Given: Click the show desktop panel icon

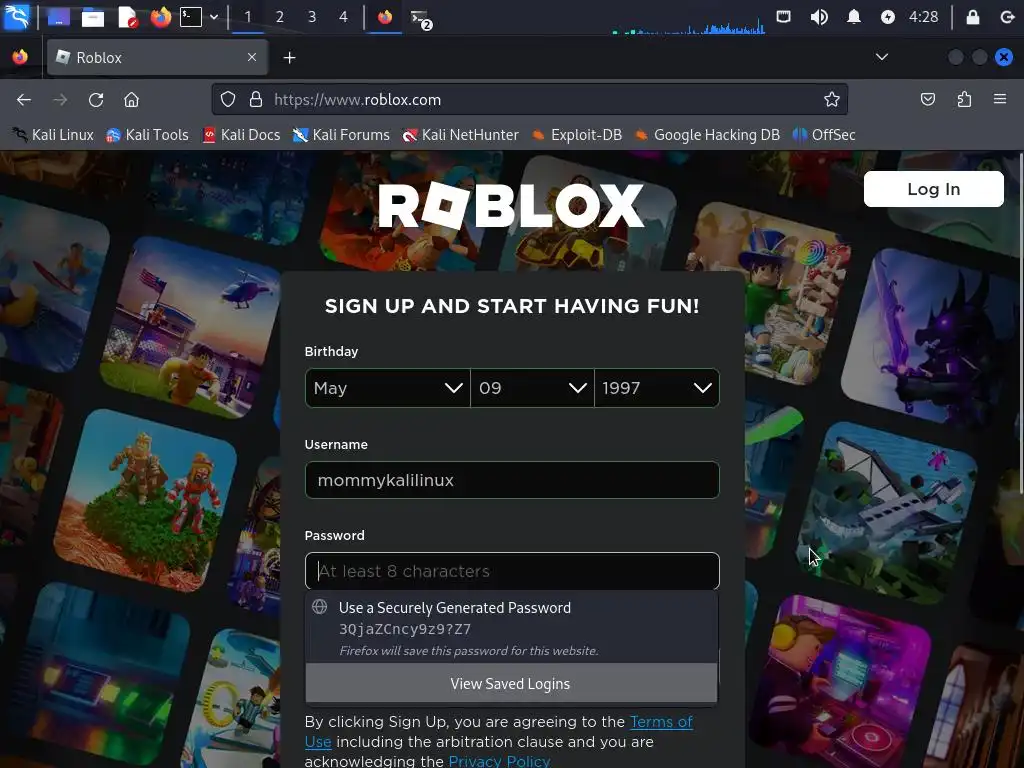Looking at the screenshot, I should pyautogui.click(x=59, y=17).
